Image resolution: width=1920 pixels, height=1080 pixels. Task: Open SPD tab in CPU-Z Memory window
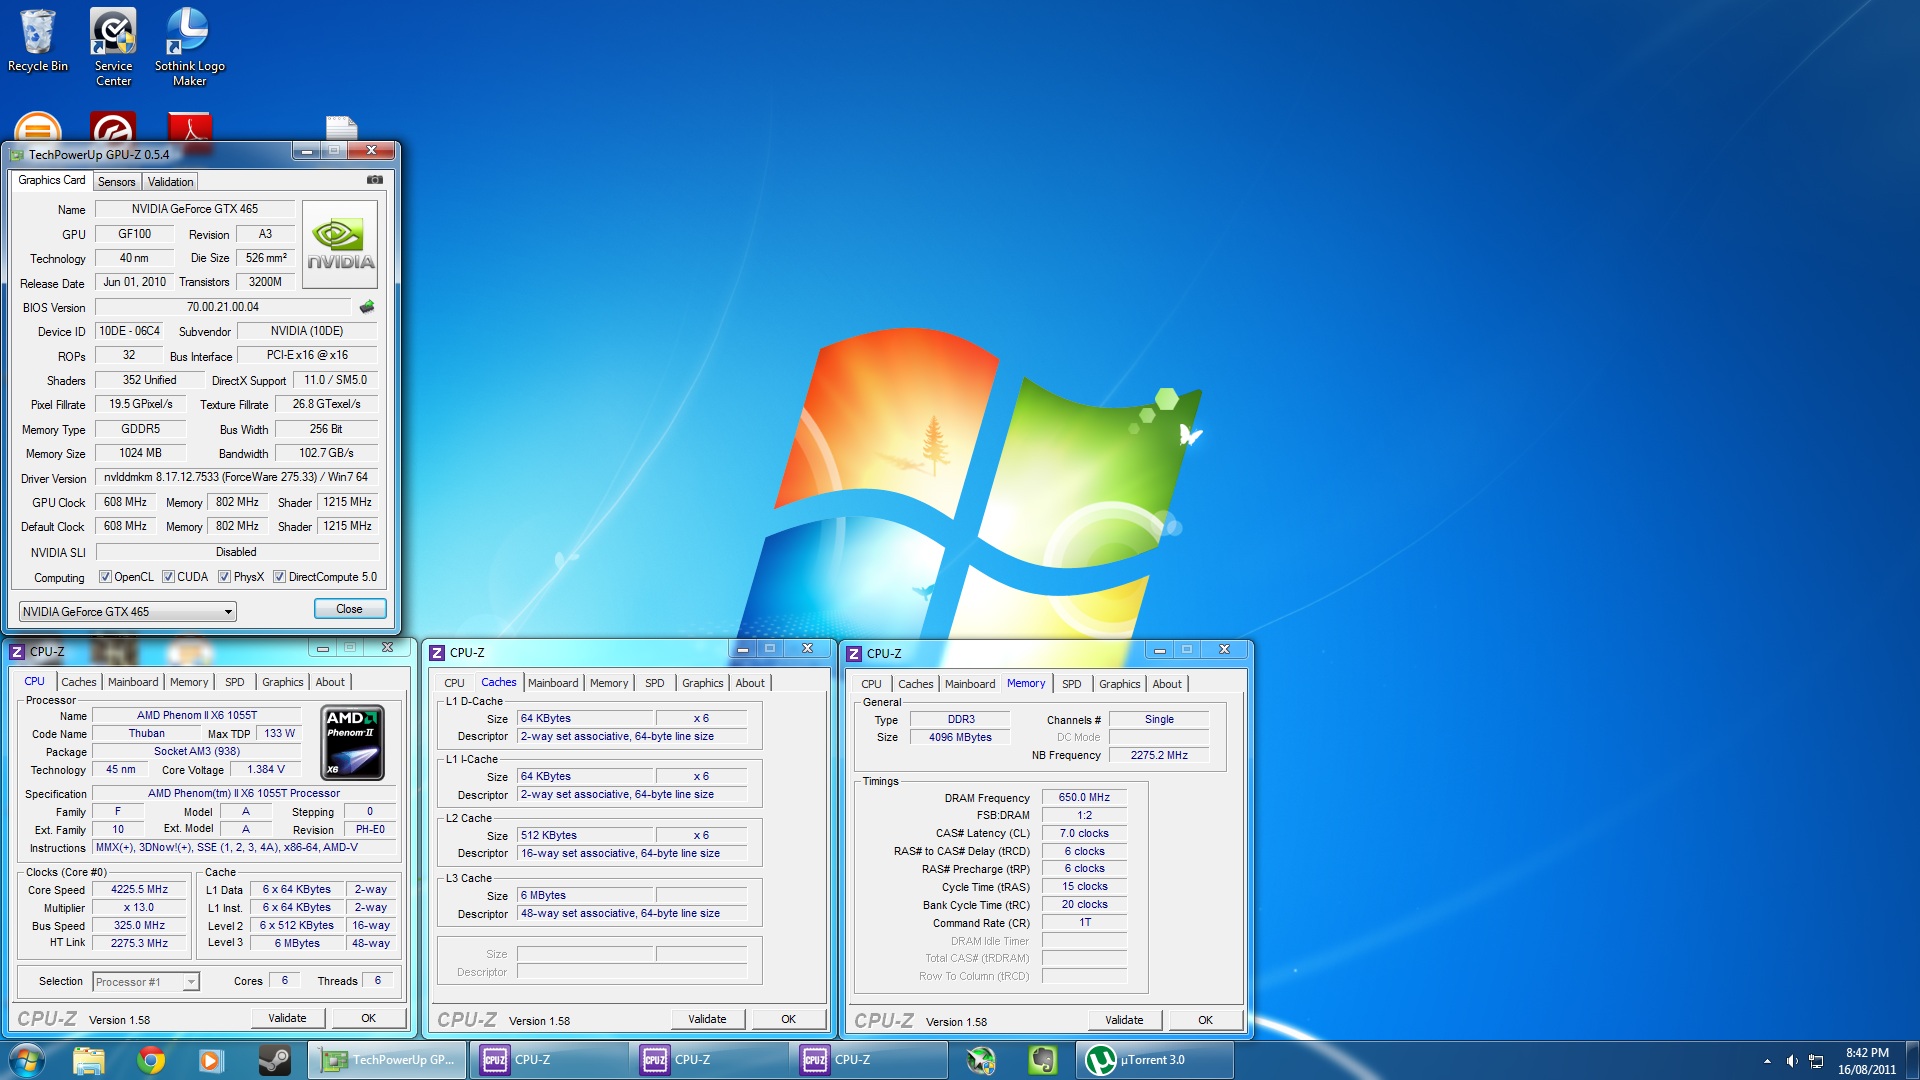tap(1072, 684)
